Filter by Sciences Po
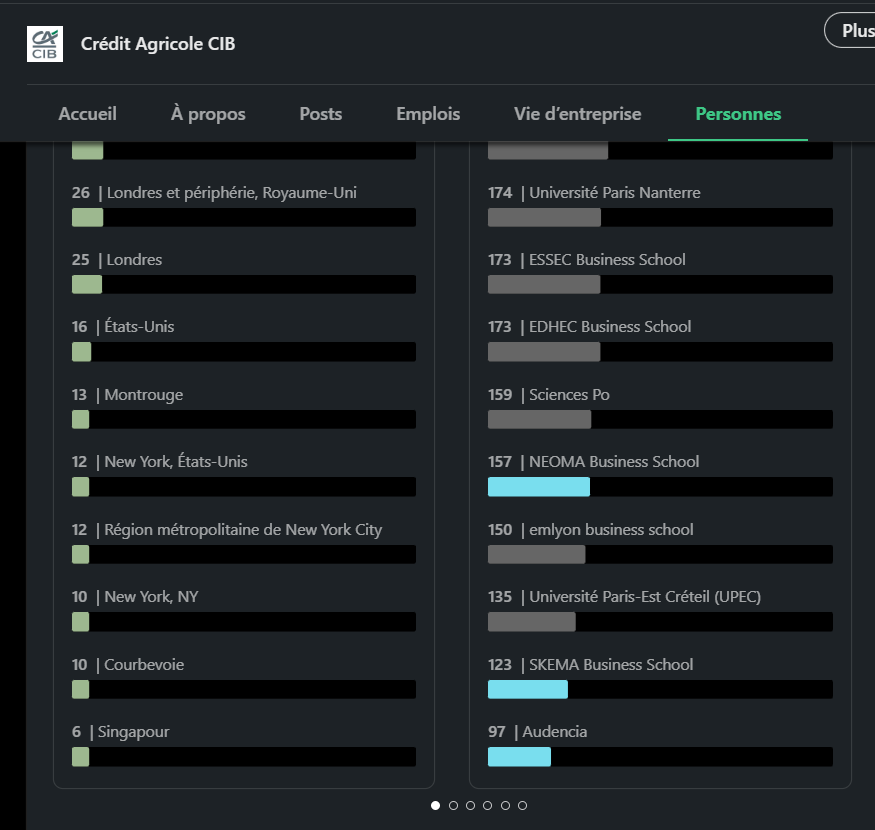Viewport: 875px width, 830px height. tap(660, 407)
